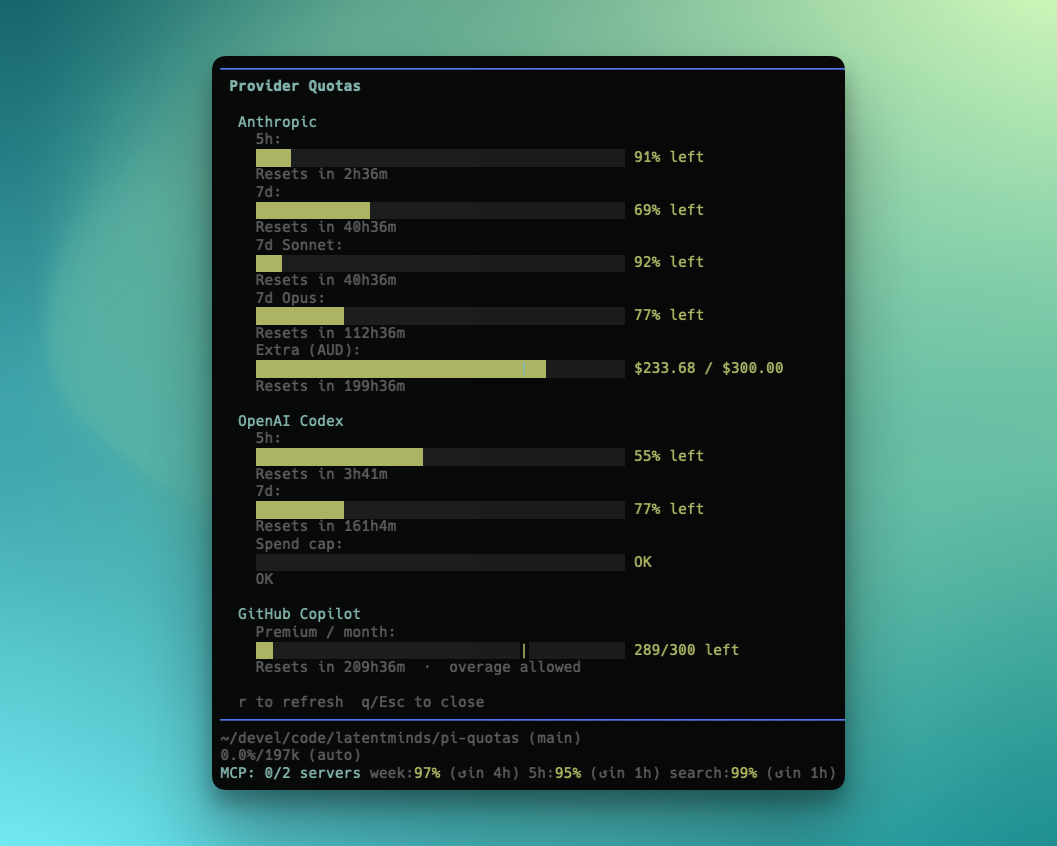Select the 0.0%/197k (auto) status
The width and height of the screenshot is (1057, 846).
[x=291, y=755]
